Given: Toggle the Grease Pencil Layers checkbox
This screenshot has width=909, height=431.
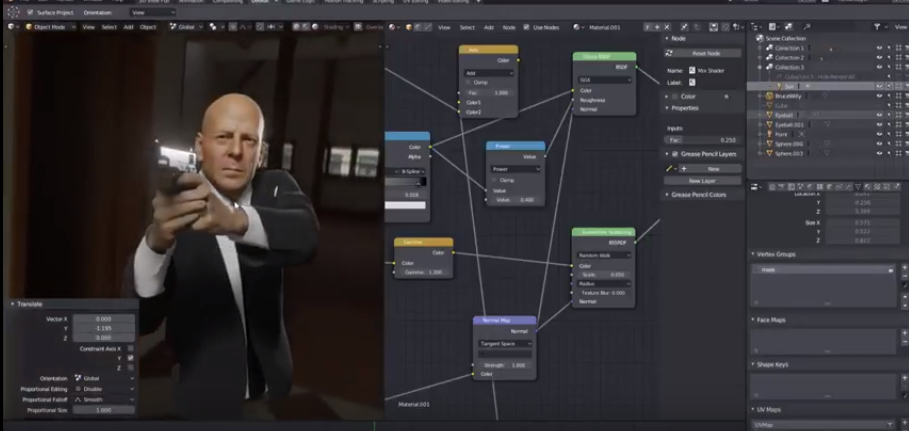Looking at the screenshot, I should point(675,154).
